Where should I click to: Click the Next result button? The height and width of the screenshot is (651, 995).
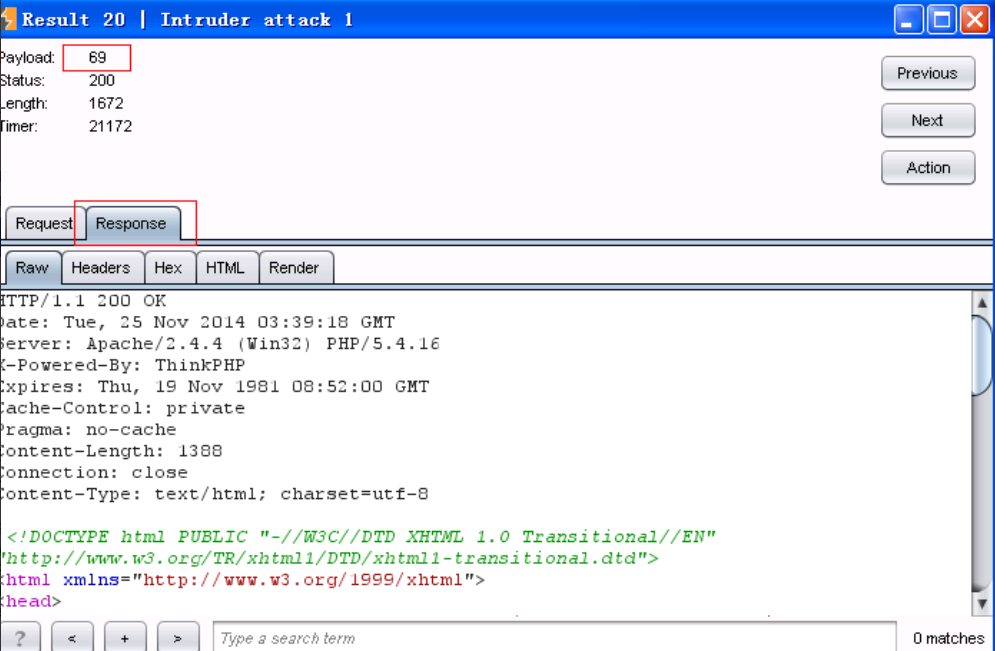[x=928, y=121]
